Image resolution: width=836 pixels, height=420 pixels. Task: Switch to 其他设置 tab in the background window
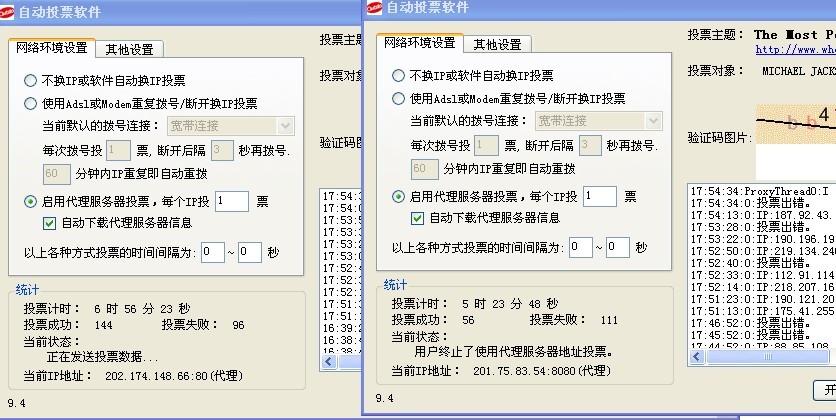tap(129, 49)
